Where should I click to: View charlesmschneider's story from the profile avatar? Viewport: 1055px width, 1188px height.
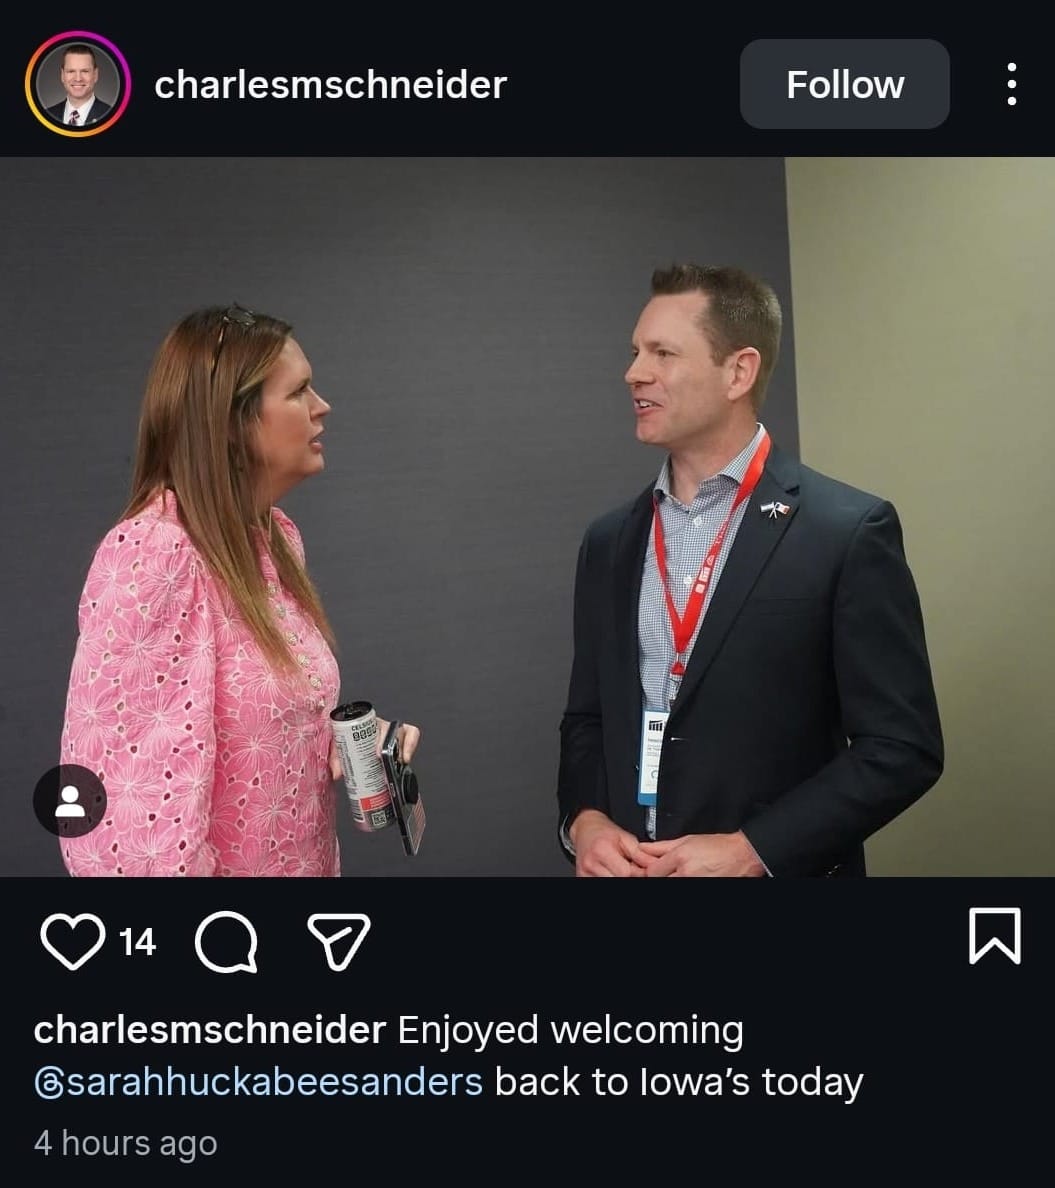click(77, 84)
